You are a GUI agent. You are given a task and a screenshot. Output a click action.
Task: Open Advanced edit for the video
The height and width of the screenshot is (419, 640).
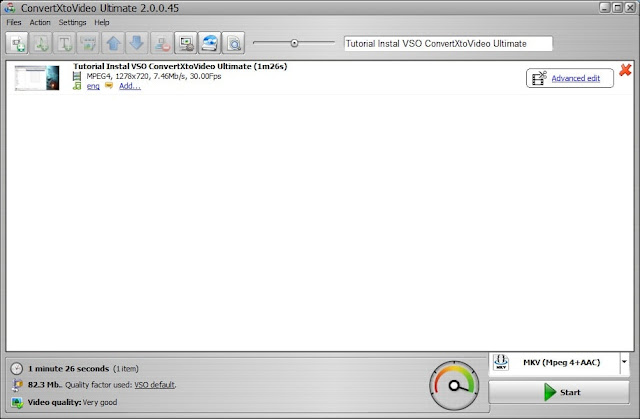(x=570, y=78)
